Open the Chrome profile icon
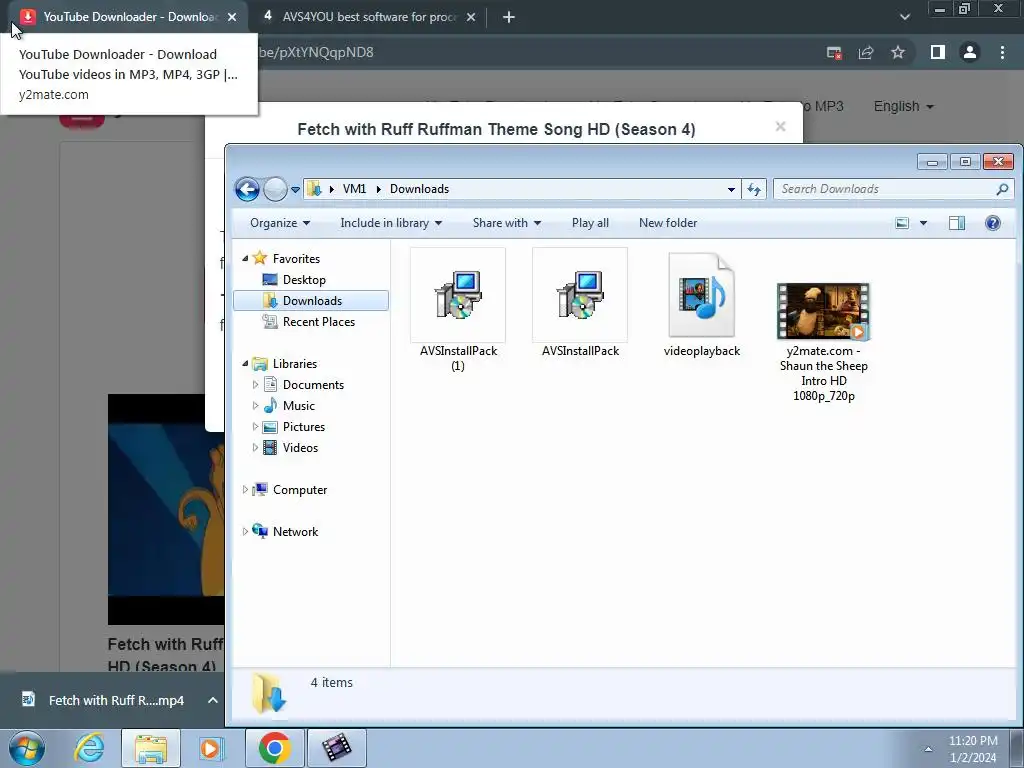Viewport: 1024px width, 768px height. (x=970, y=52)
